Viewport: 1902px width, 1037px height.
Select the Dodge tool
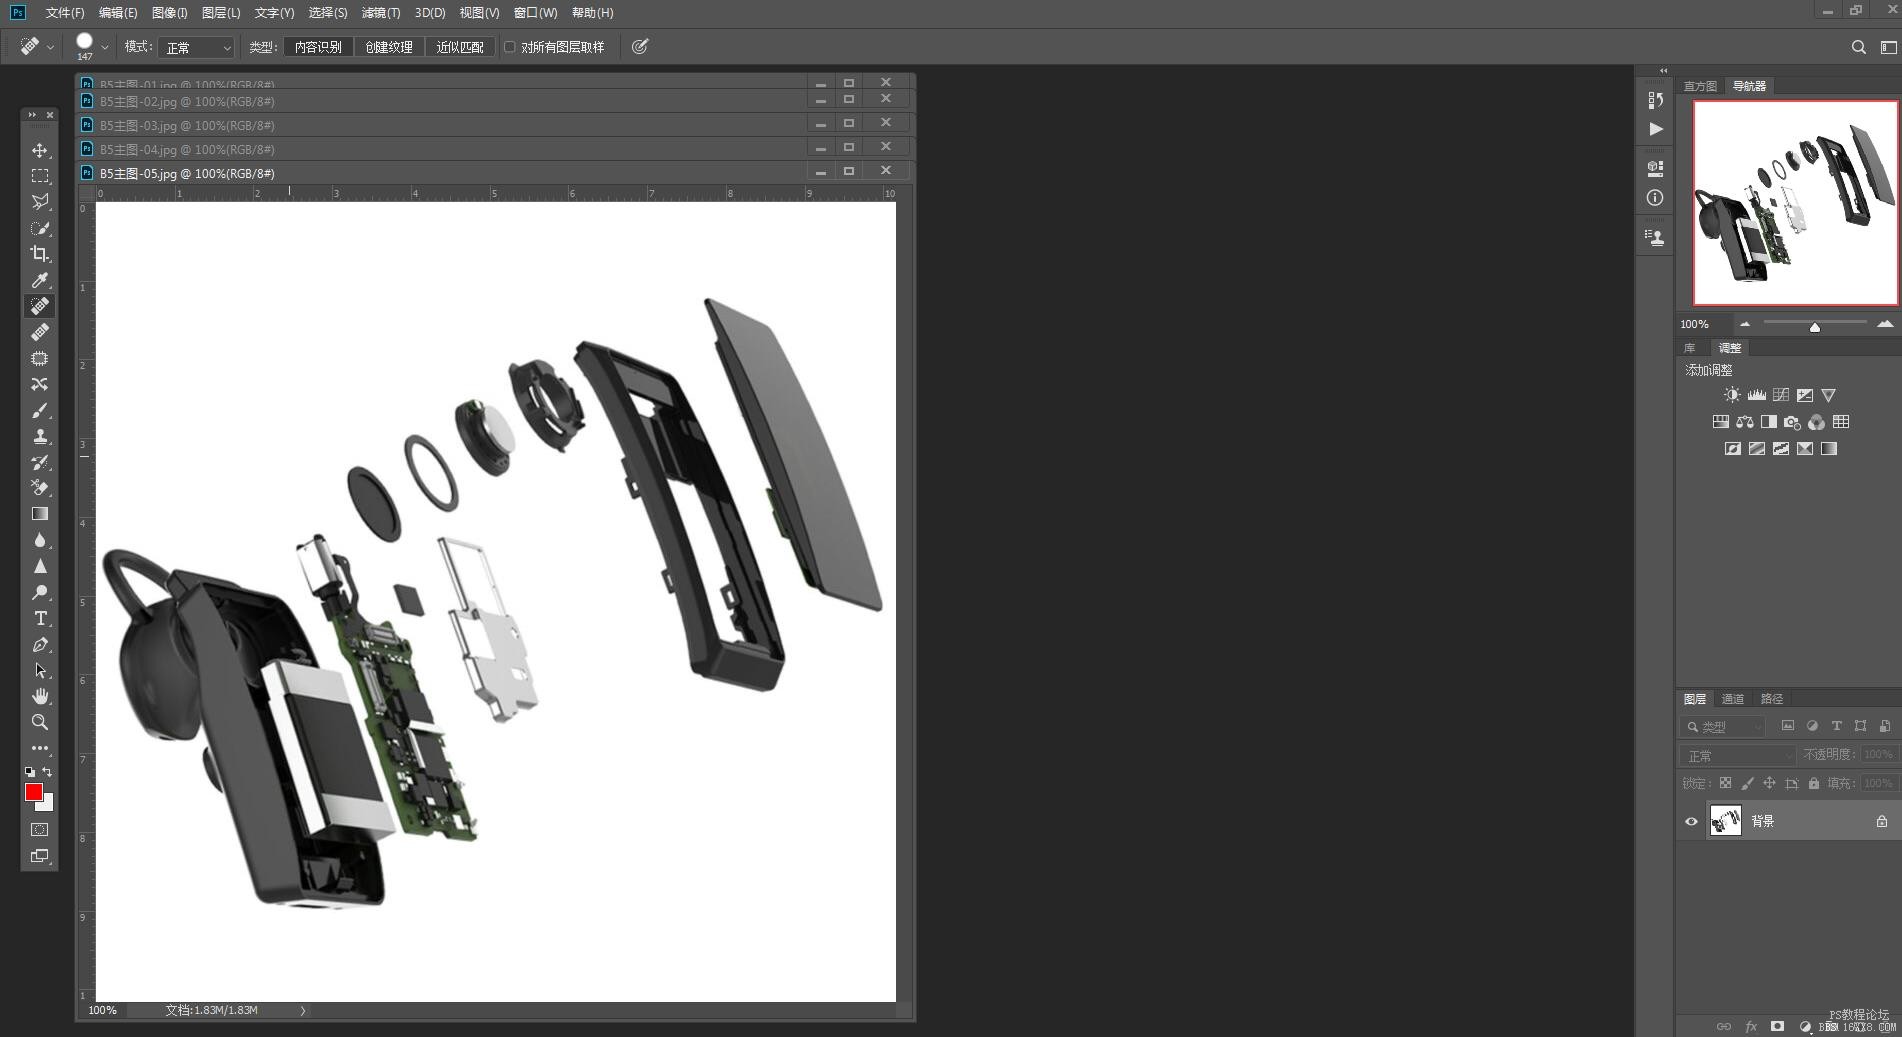(x=40, y=592)
